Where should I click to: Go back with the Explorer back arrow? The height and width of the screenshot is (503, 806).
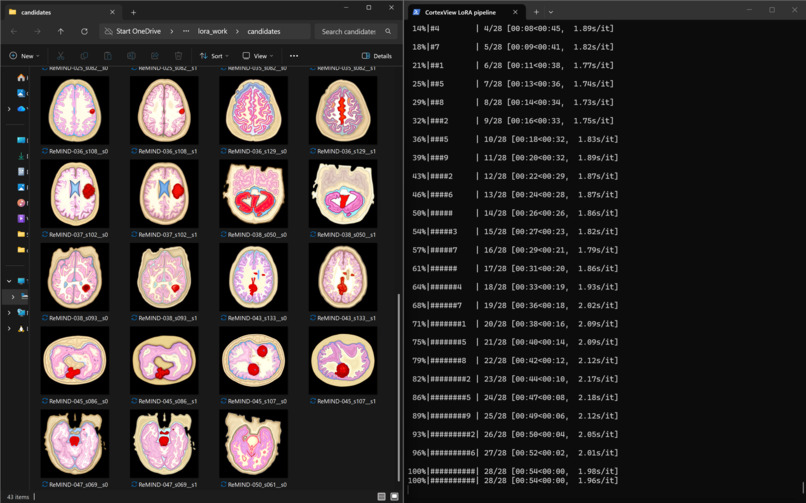[x=14, y=31]
